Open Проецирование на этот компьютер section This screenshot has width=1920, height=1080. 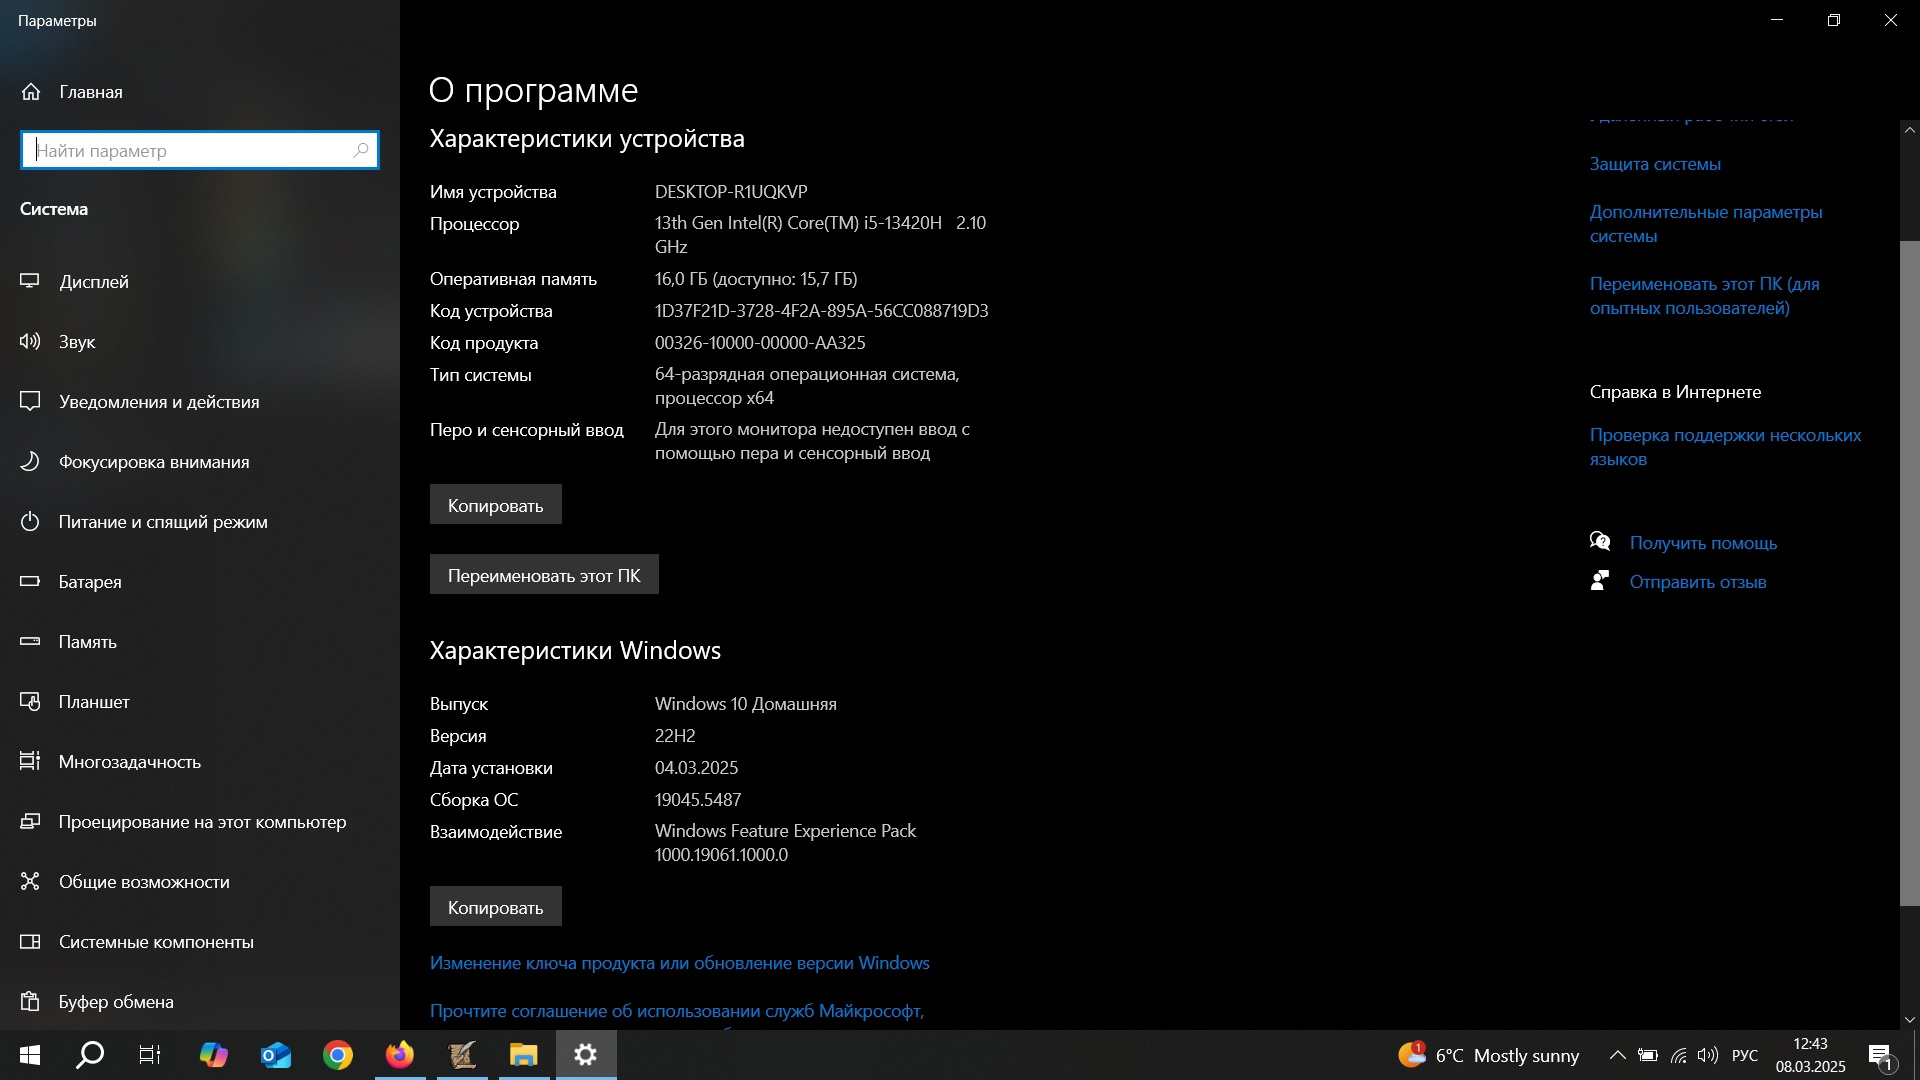pyautogui.click(x=202, y=822)
